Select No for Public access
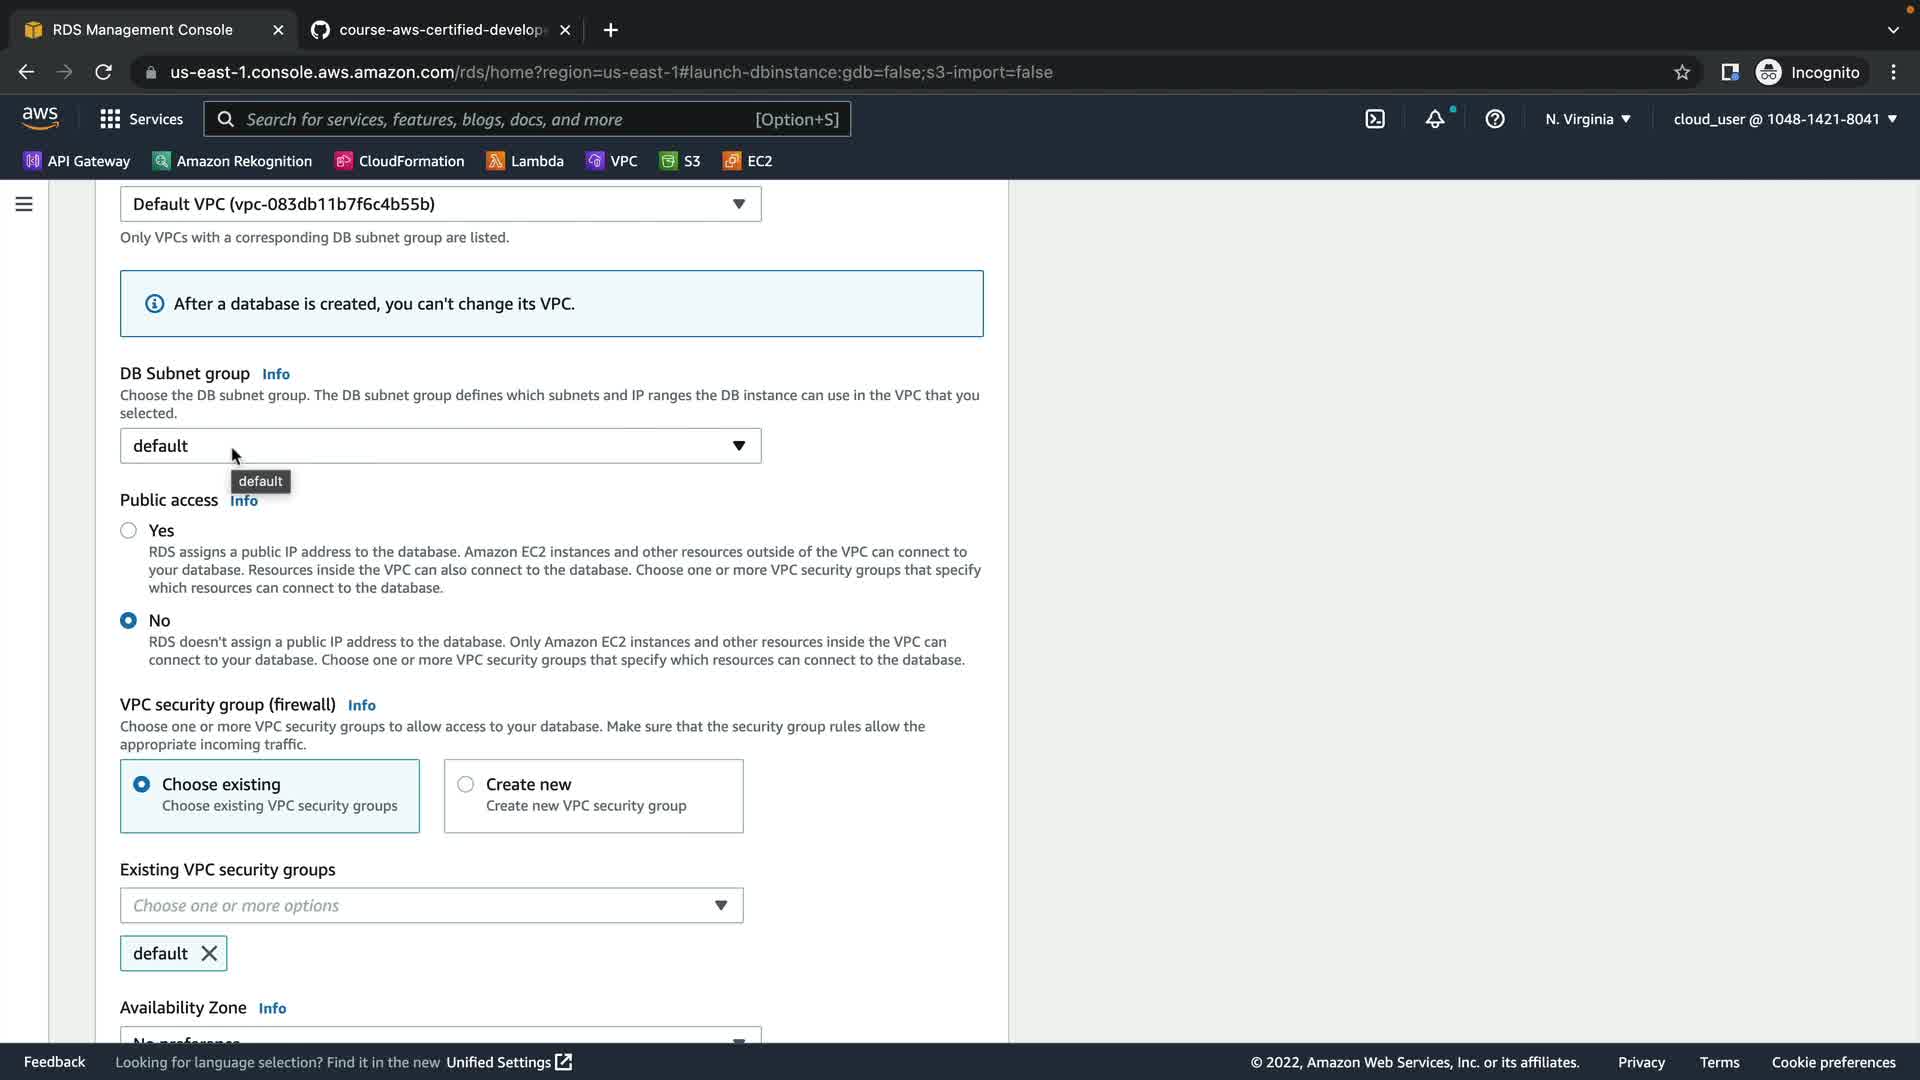 tap(129, 621)
